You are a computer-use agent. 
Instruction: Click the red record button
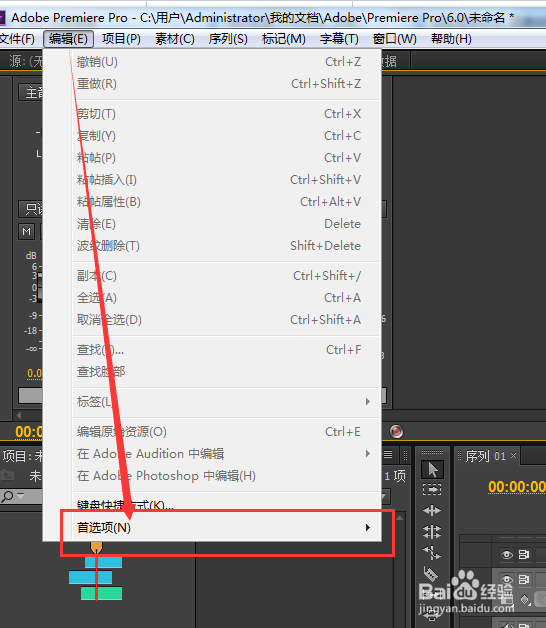tap(396, 431)
